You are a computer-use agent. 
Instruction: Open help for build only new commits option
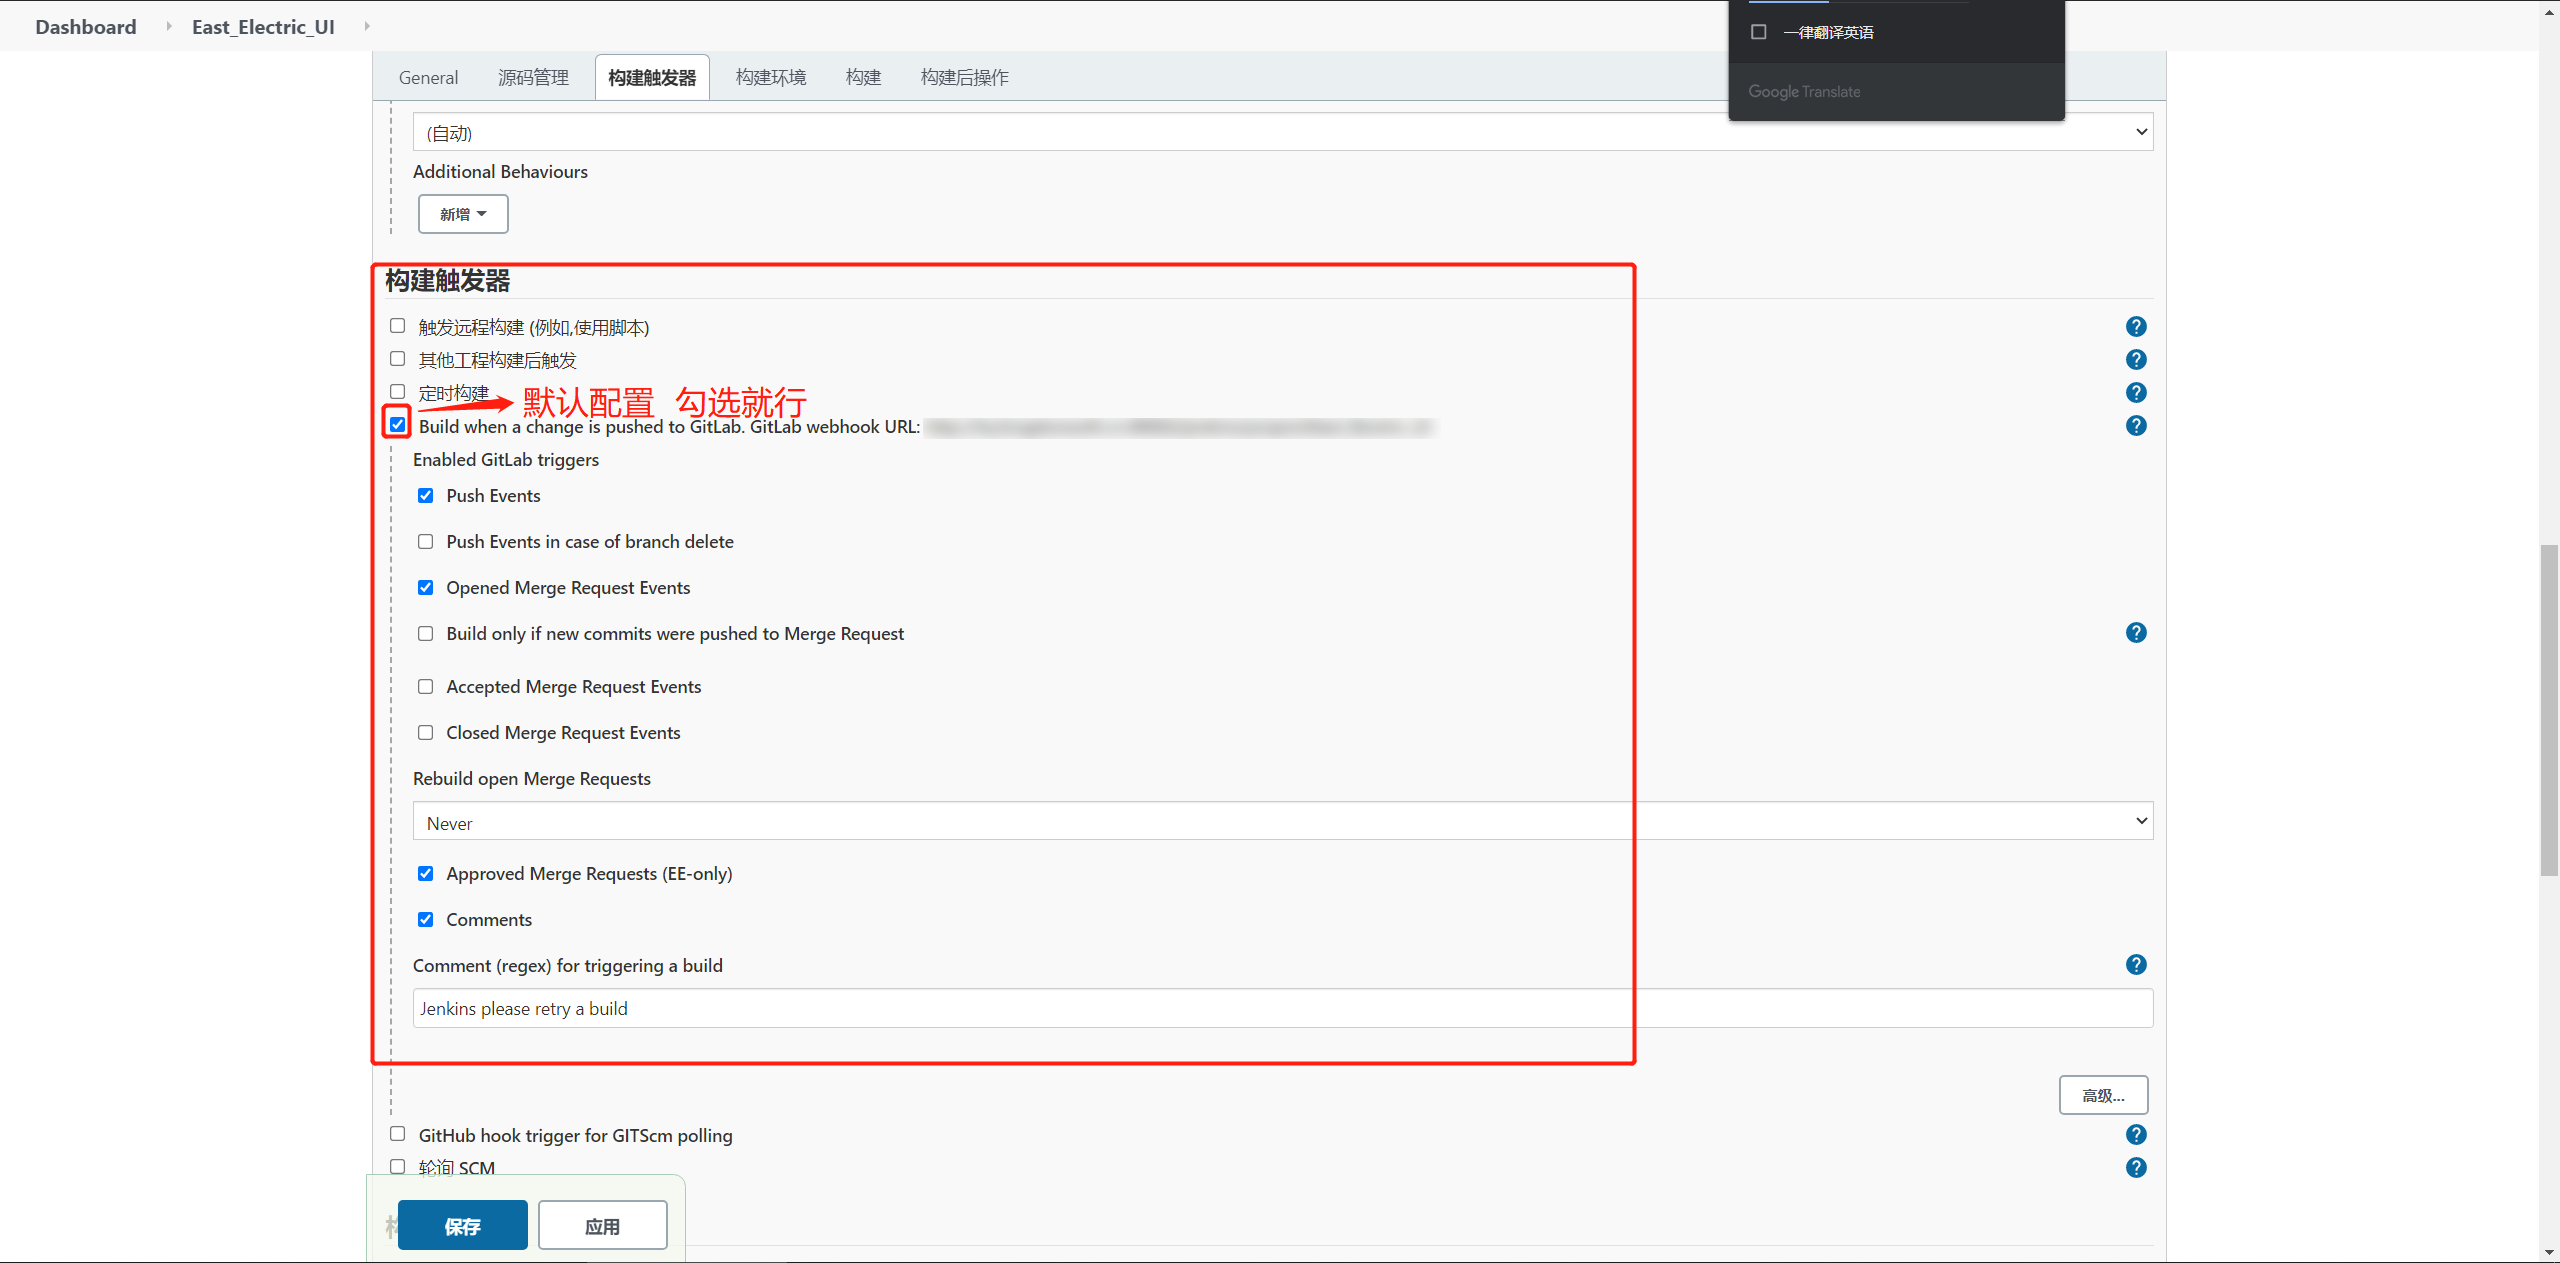2135,633
